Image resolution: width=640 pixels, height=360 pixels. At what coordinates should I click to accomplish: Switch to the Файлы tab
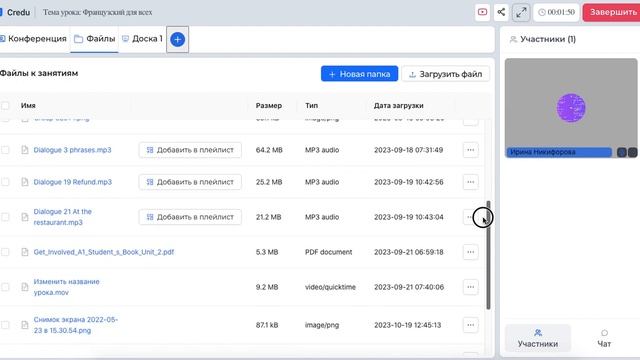coord(95,39)
